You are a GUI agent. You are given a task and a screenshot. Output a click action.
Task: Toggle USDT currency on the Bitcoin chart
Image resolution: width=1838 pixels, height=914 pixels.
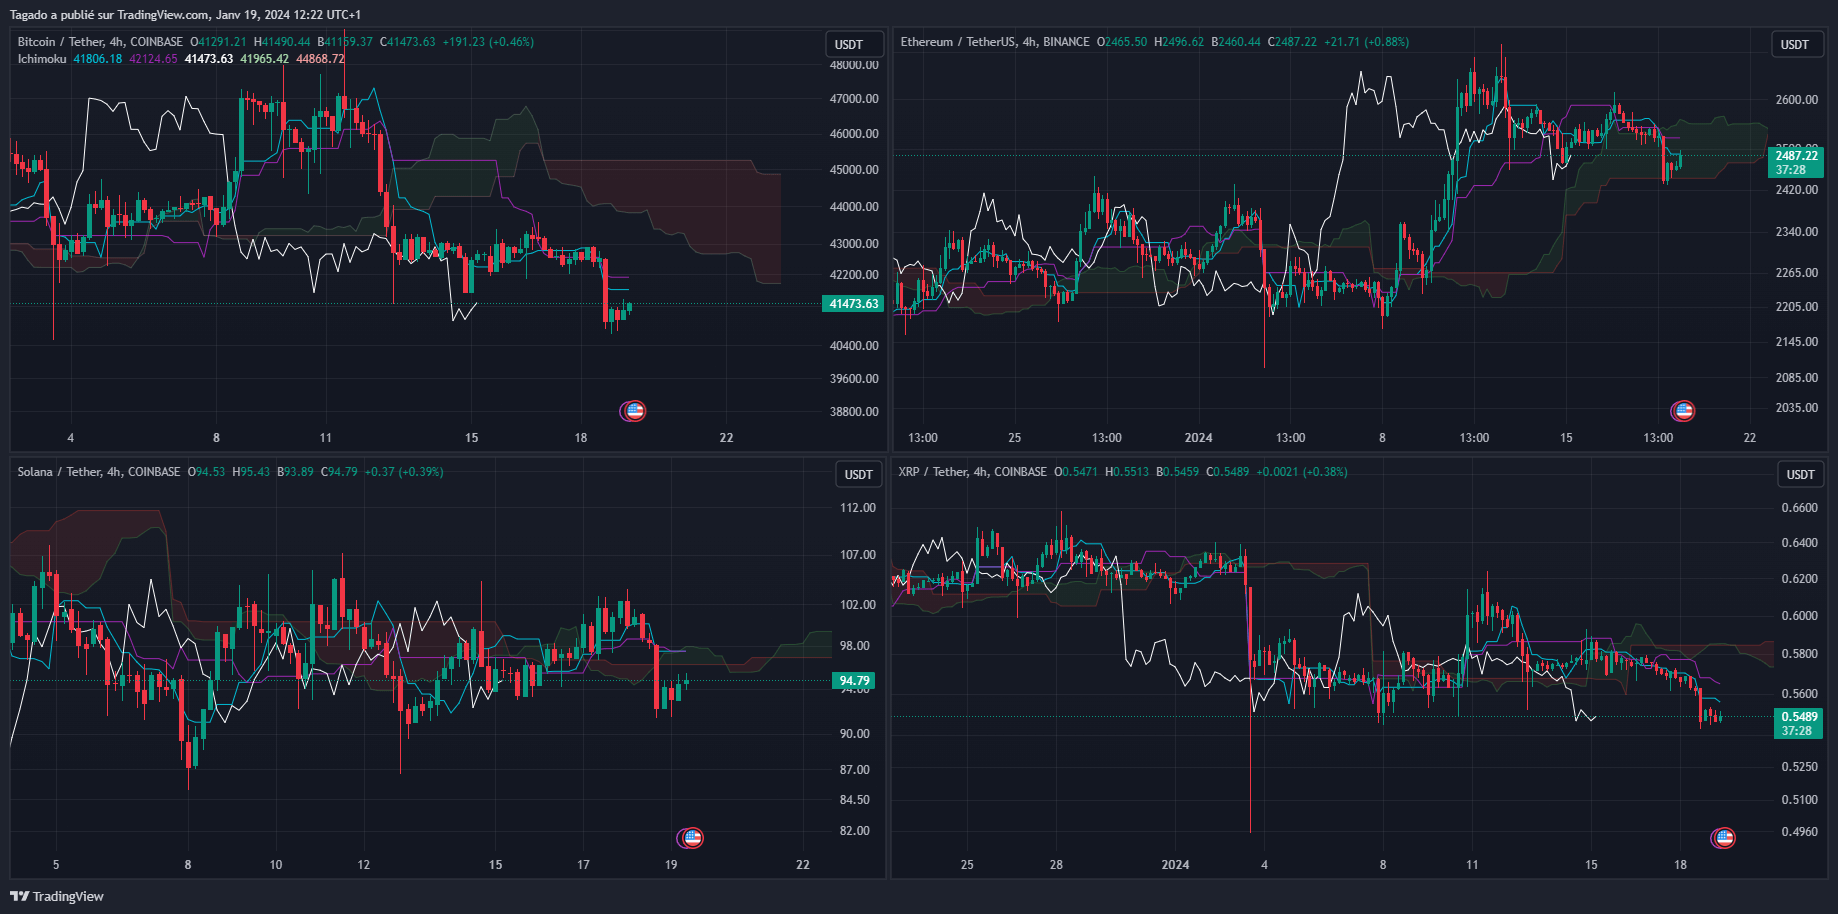pyautogui.click(x=849, y=44)
